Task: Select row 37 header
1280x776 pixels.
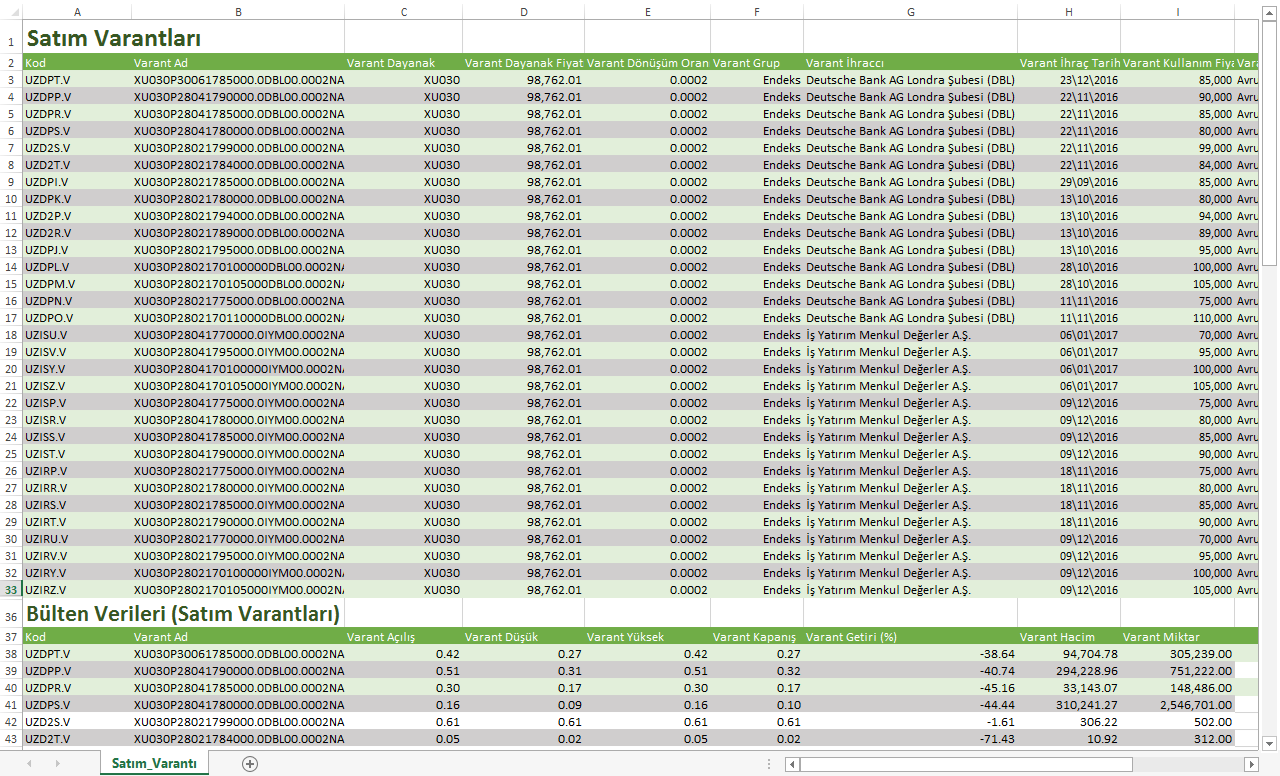Action: [11, 637]
